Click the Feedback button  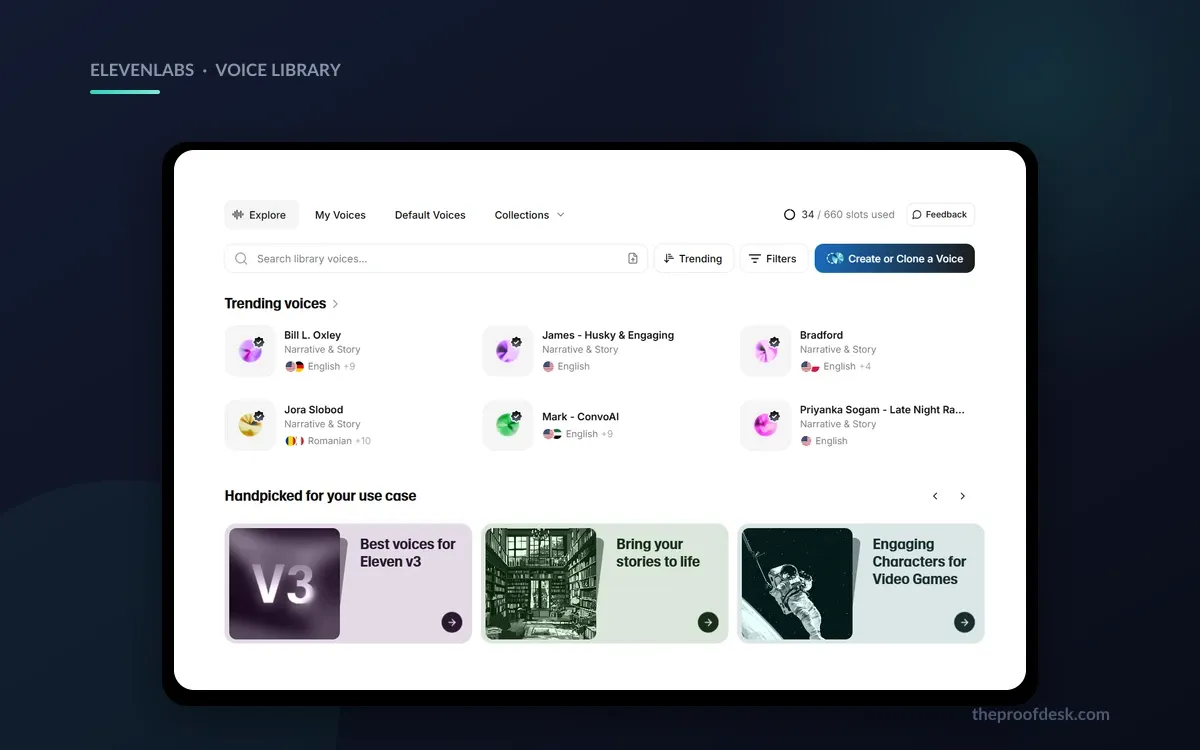940,215
